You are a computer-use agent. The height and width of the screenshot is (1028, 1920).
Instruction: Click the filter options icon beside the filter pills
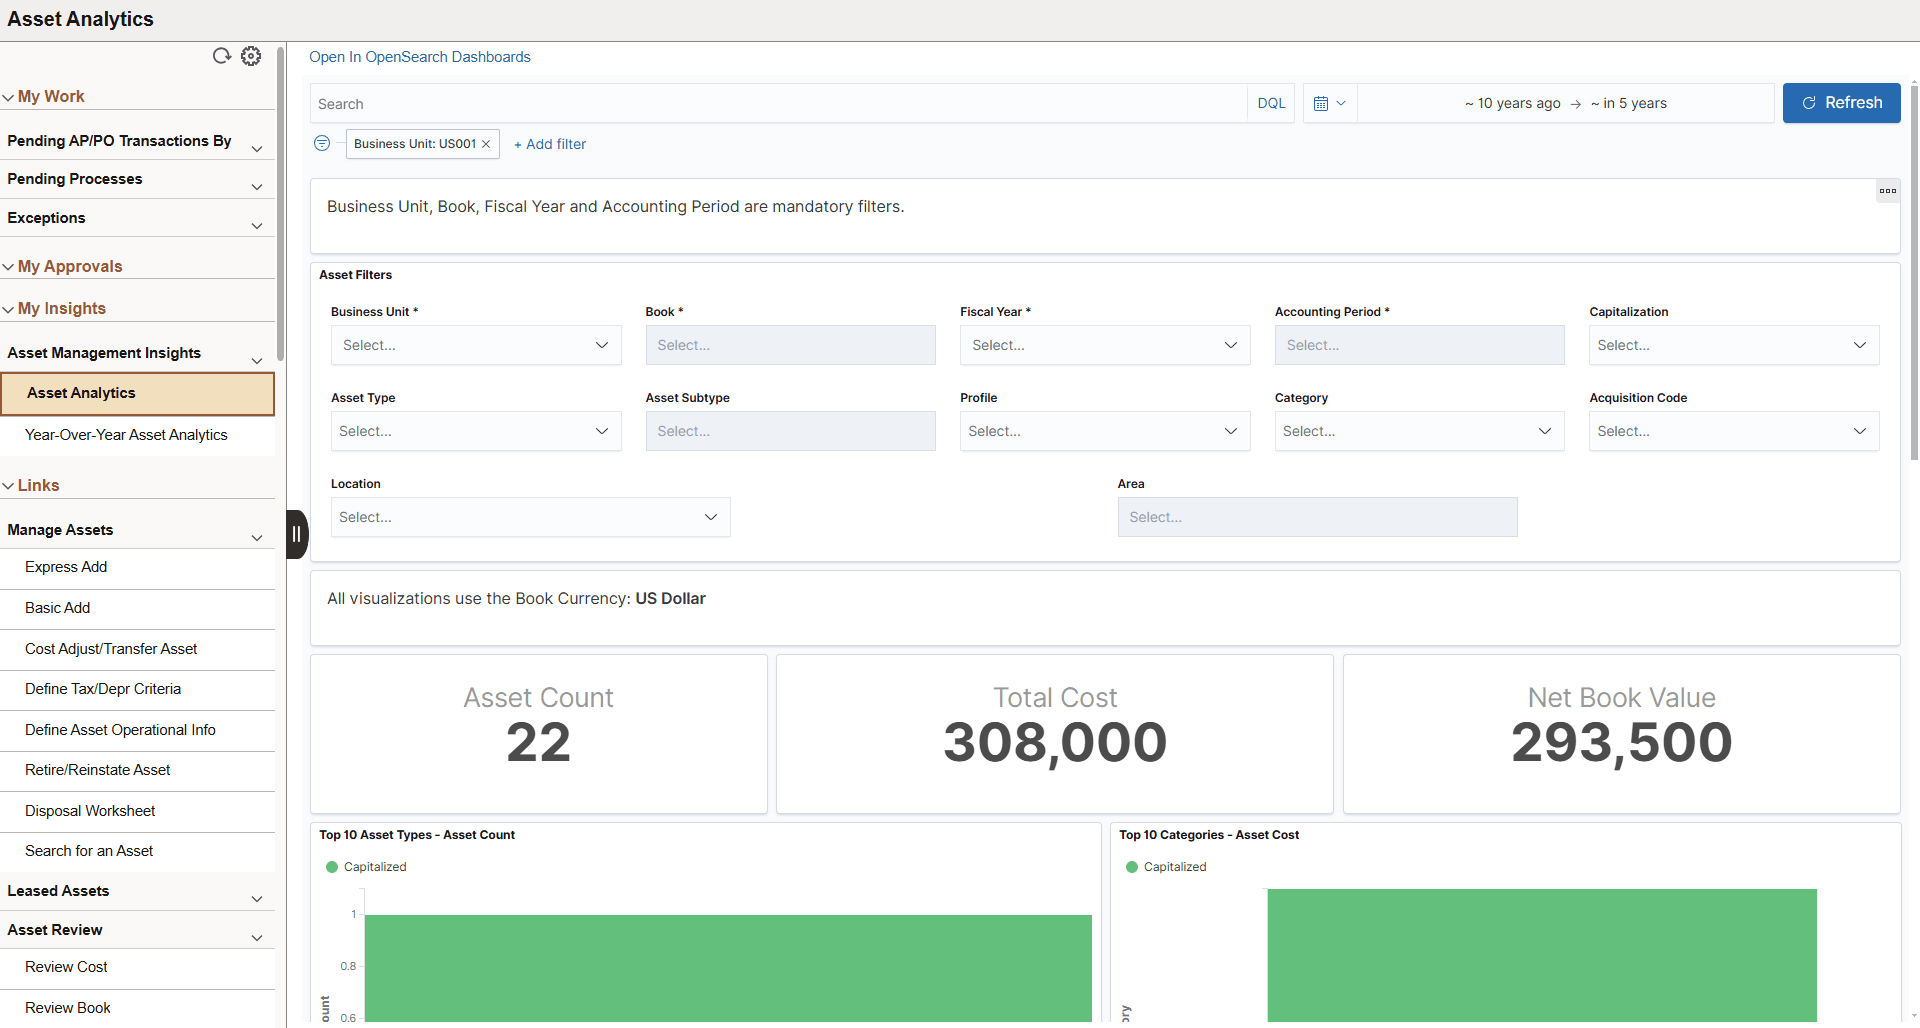click(x=322, y=143)
